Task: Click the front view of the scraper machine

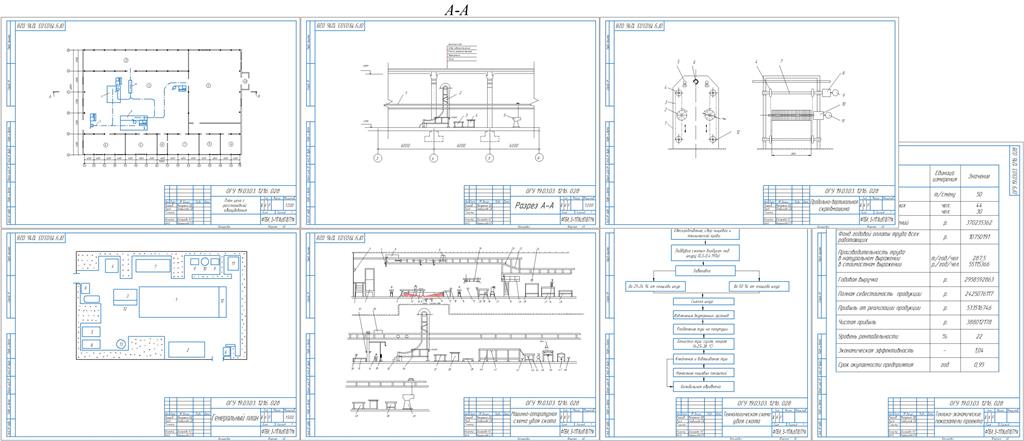Action: (696, 108)
